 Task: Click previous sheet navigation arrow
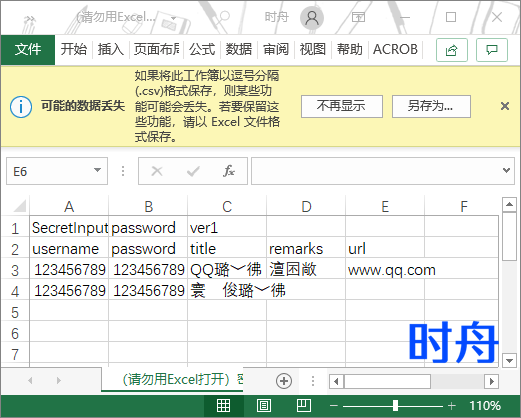[x=30, y=380]
